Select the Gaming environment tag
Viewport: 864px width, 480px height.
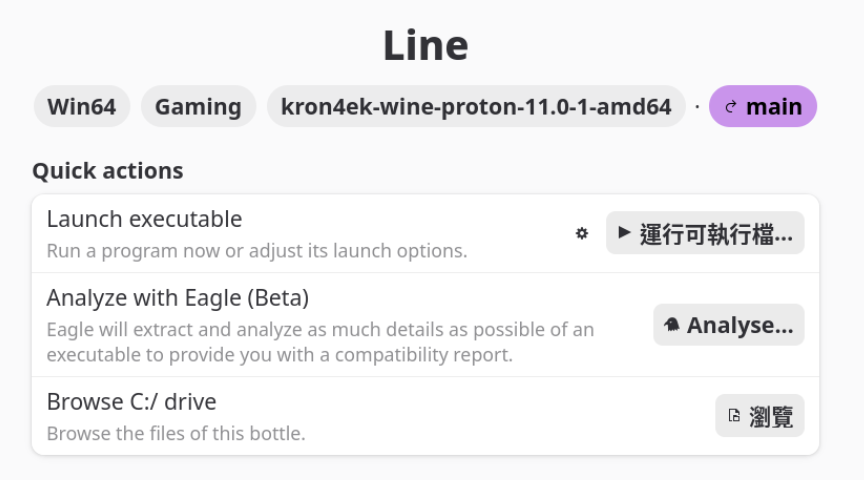(x=198, y=106)
